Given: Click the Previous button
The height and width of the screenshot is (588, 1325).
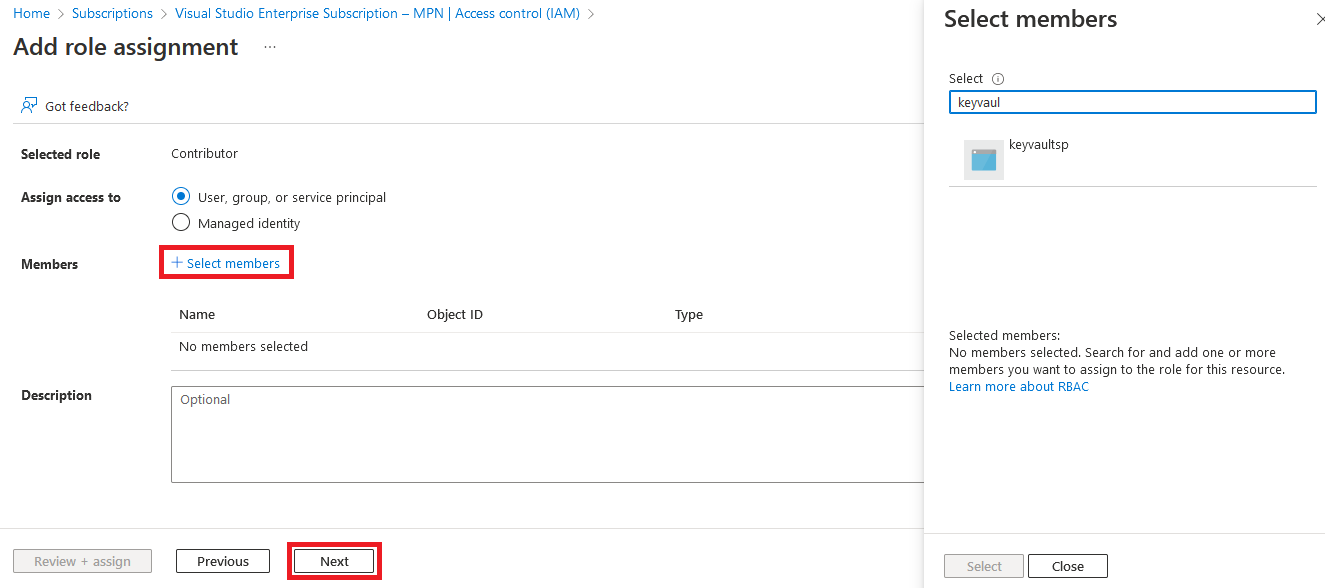Looking at the screenshot, I should [x=223, y=561].
